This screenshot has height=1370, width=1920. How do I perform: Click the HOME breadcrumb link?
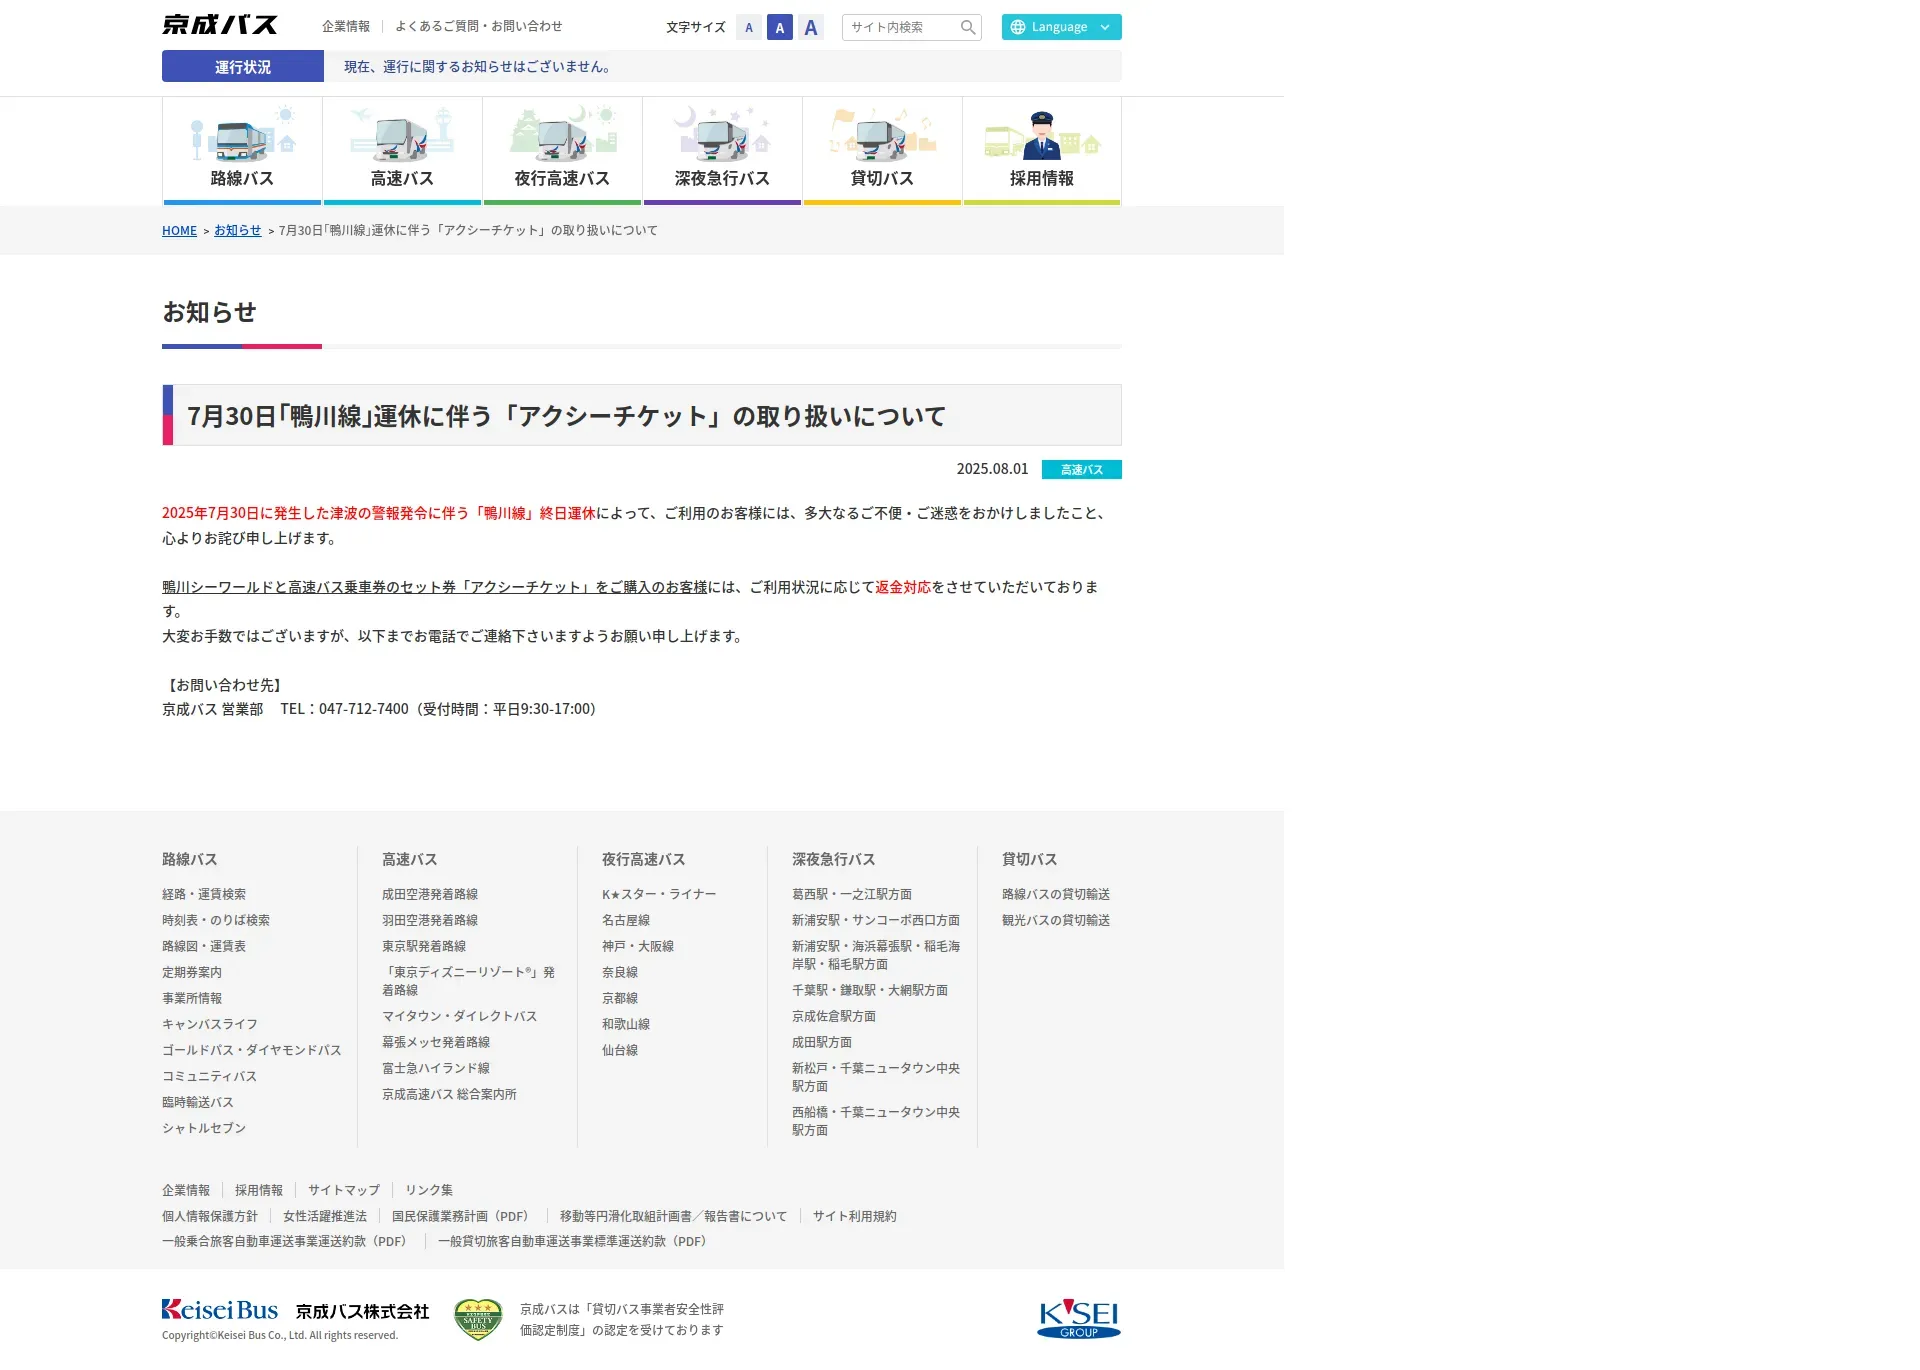point(179,231)
